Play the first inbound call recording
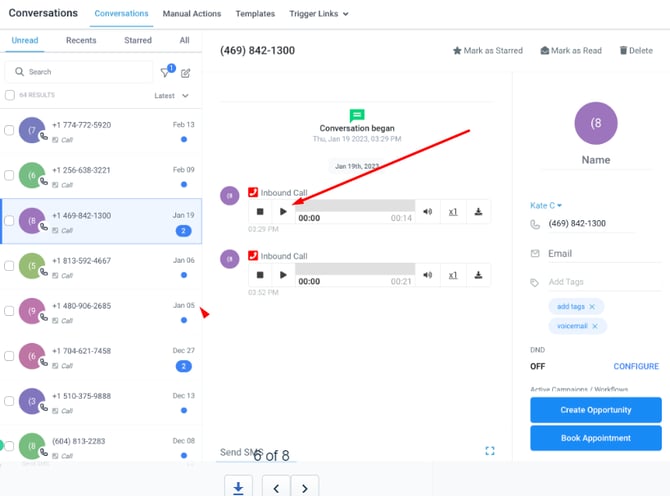670x496 pixels. 283,212
